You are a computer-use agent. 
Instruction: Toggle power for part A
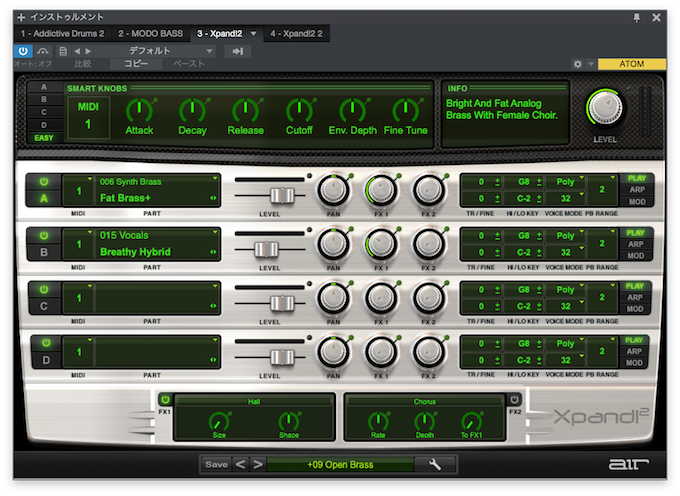[44, 182]
